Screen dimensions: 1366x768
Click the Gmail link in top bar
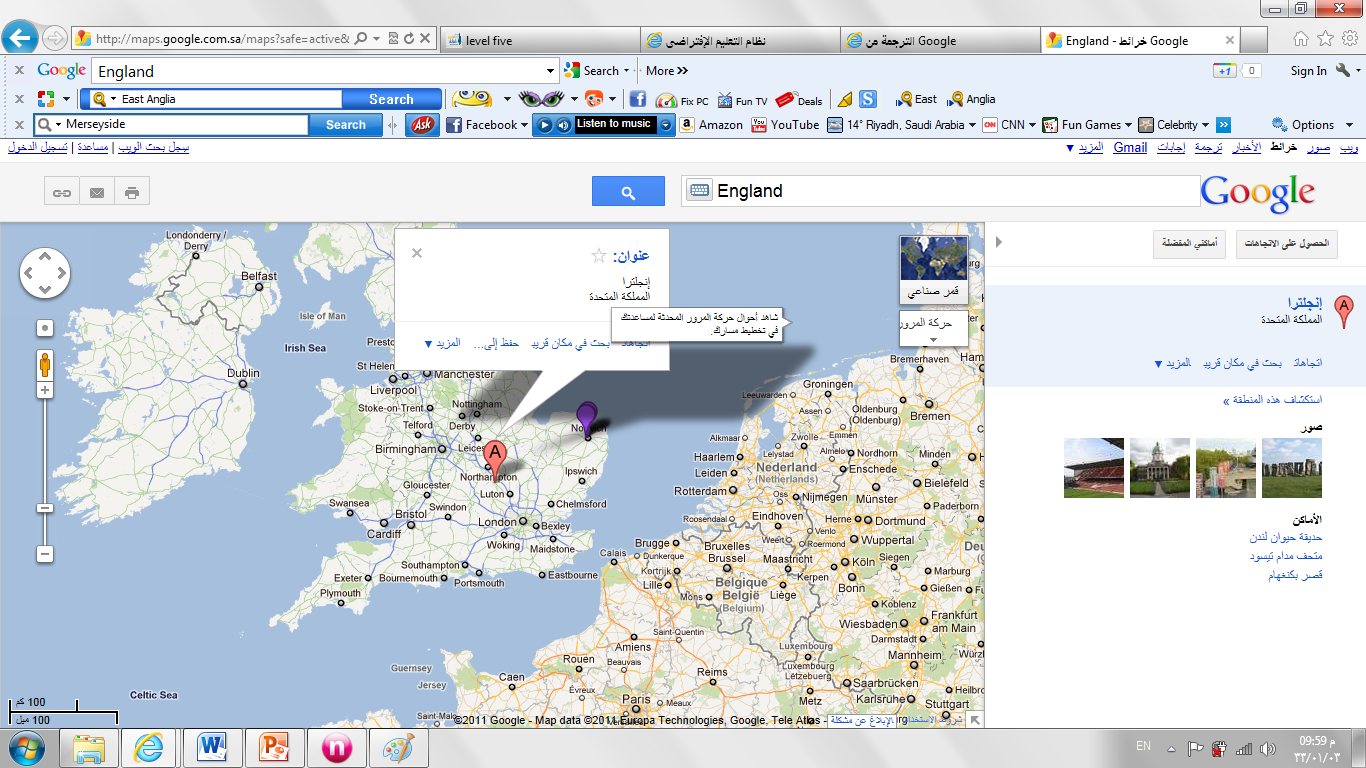(1130, 148)
